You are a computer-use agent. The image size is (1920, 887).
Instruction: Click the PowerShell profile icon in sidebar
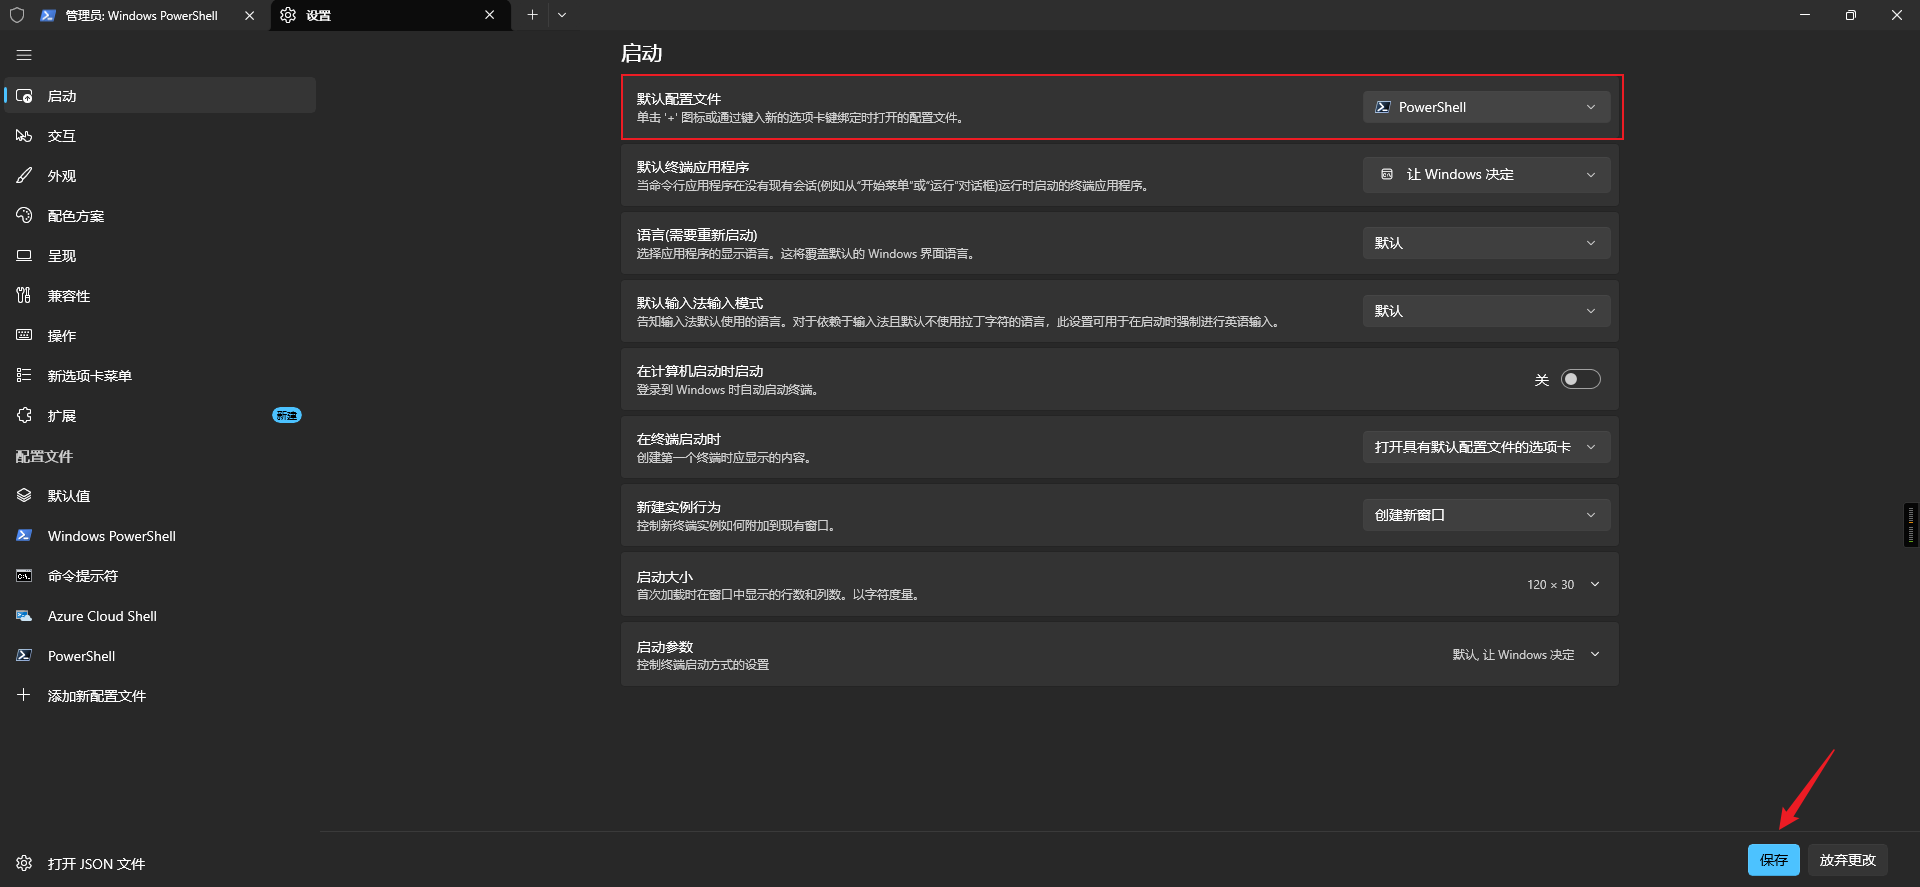coord(24,656)
